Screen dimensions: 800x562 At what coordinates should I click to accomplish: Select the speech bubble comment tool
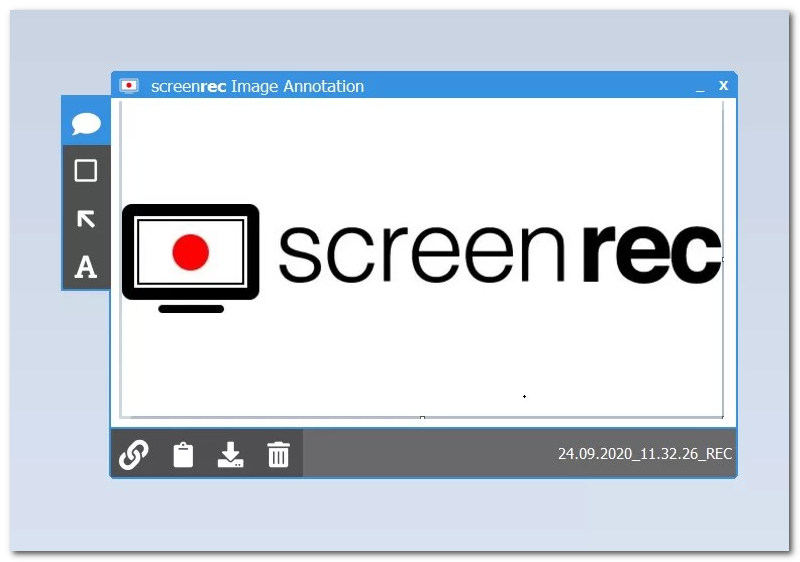pyautogui.click(x=86, y=123)
